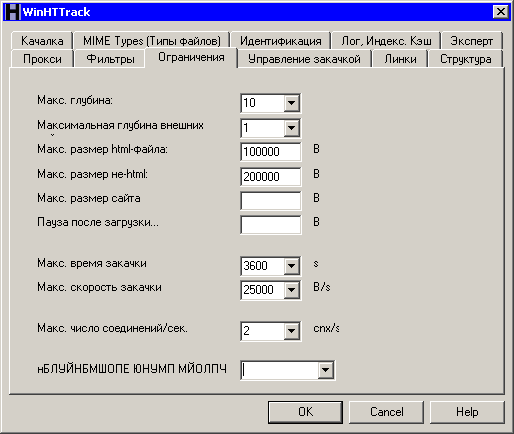Click the Cancel button
514x434 pixels.
pyautogui.click(x=387, y=412)
